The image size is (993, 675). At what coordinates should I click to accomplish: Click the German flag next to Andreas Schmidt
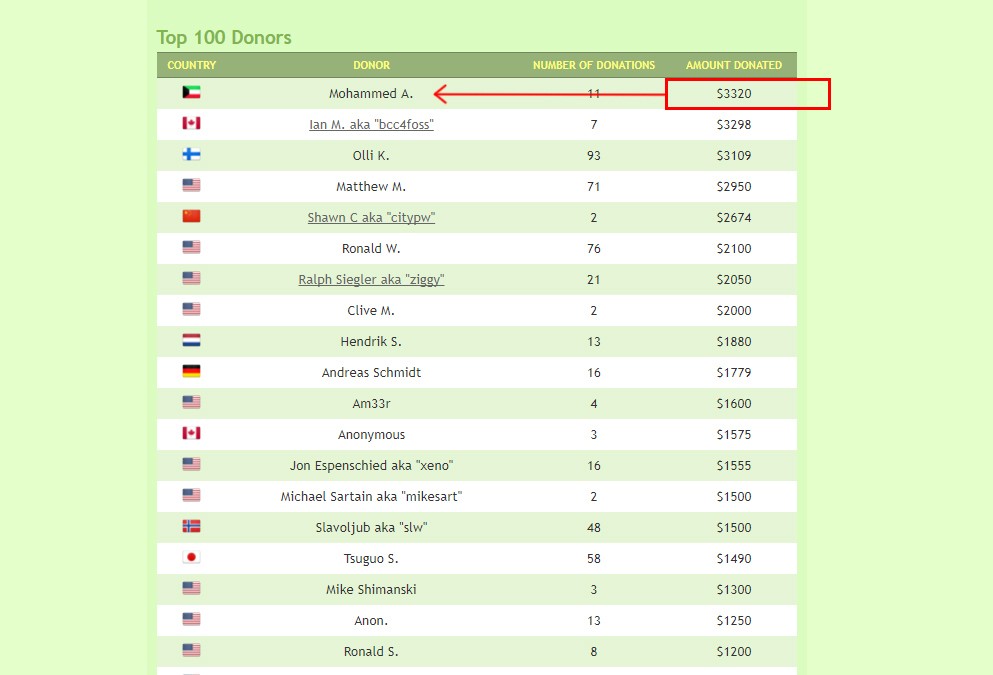tap(191, 372)
